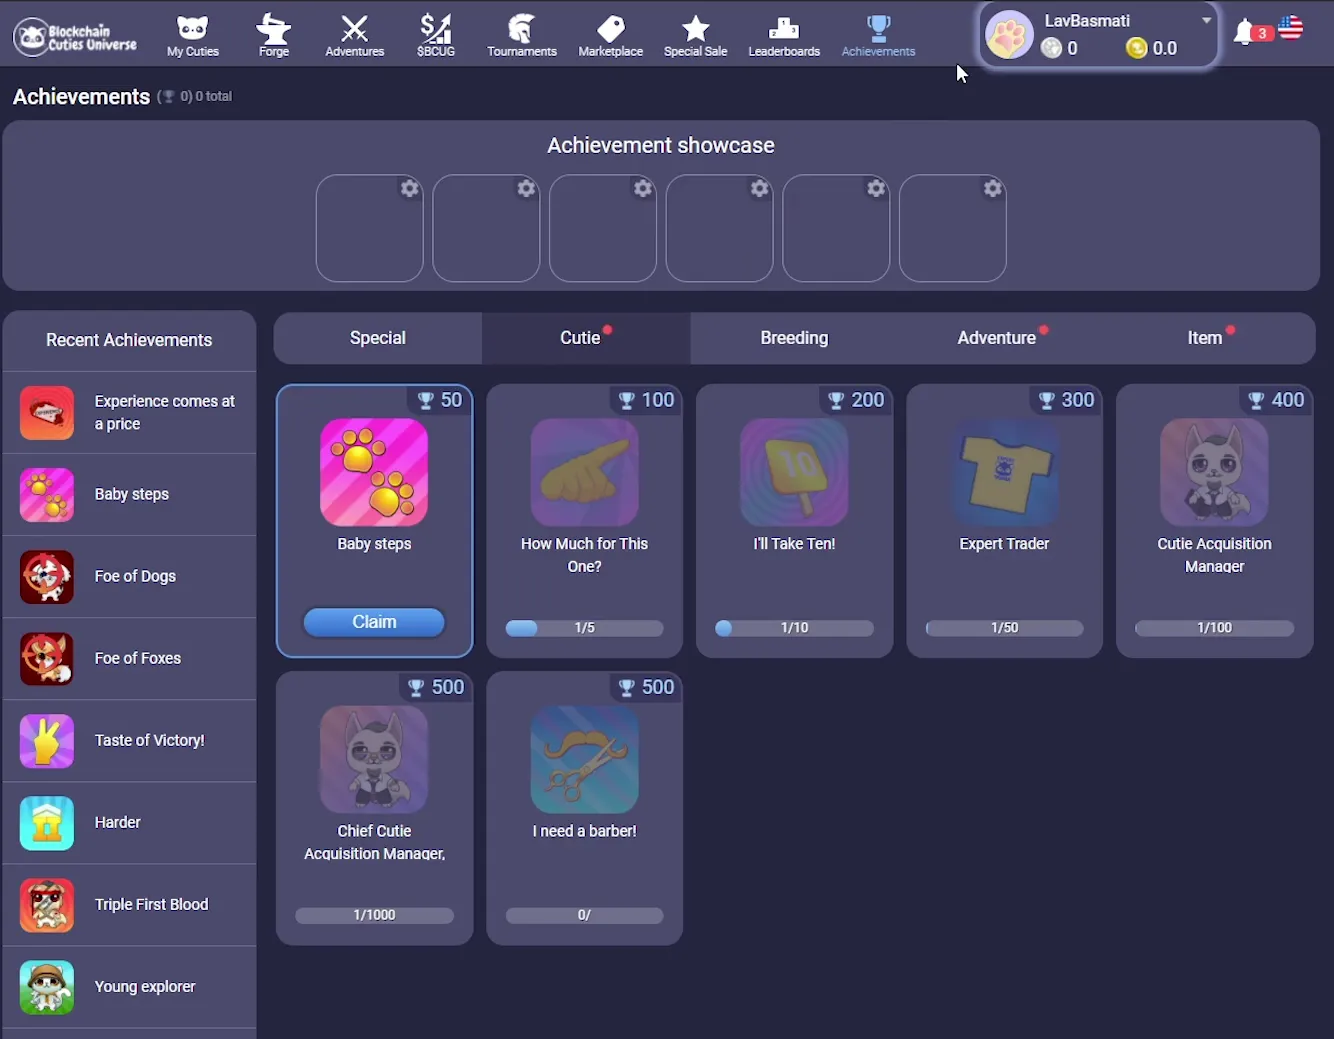The width and height of the screenshot is (1334, 1039).
Task: Click the 400 trophy points badge
Action: (1275, 400)
